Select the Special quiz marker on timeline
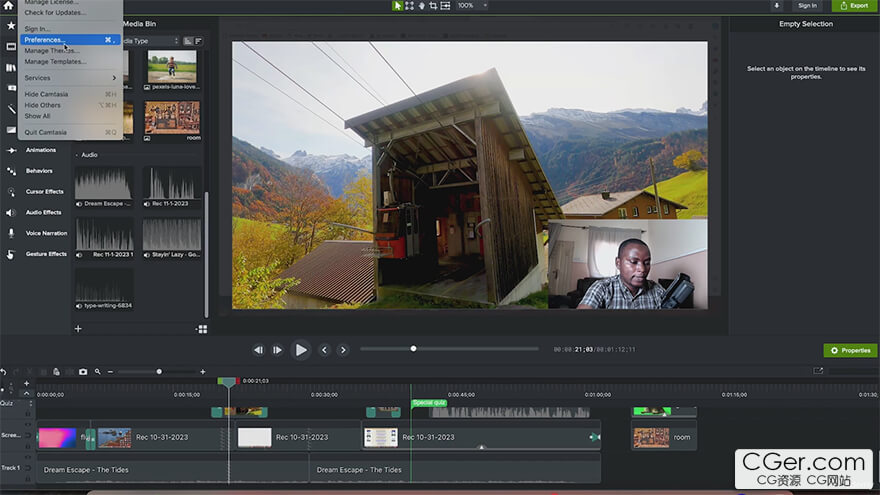This screenshot has width=880, height=495. click(429, 403)
